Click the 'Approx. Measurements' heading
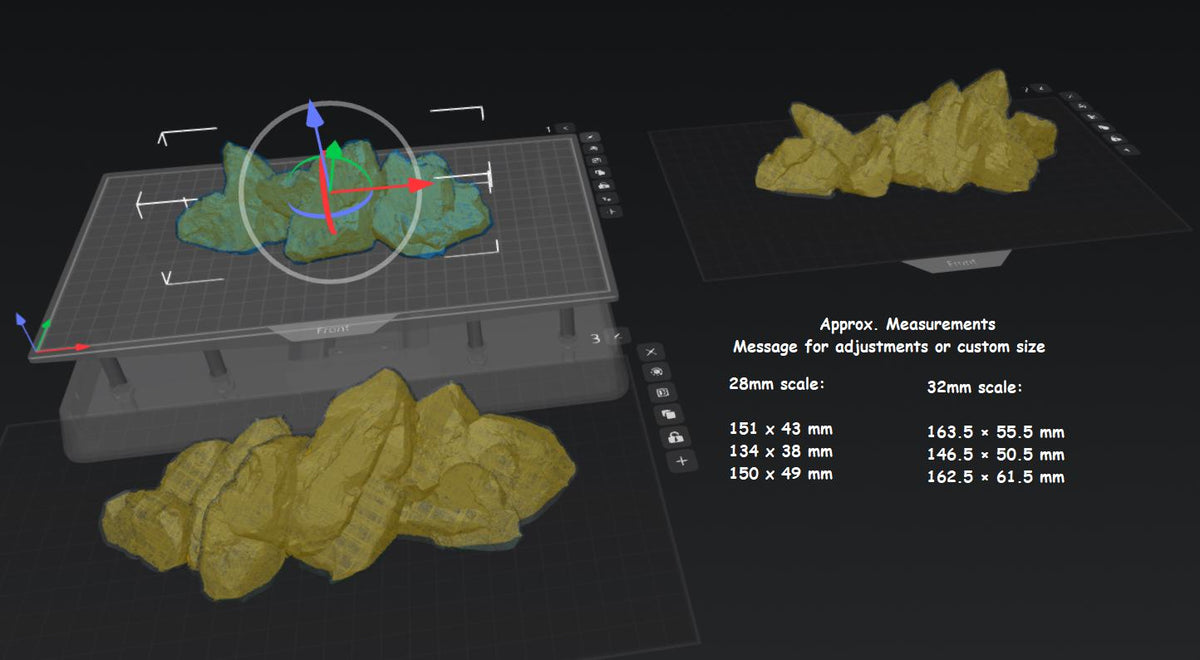Image resolution: width=1200 pixels, height=660 pixels. 907,325
